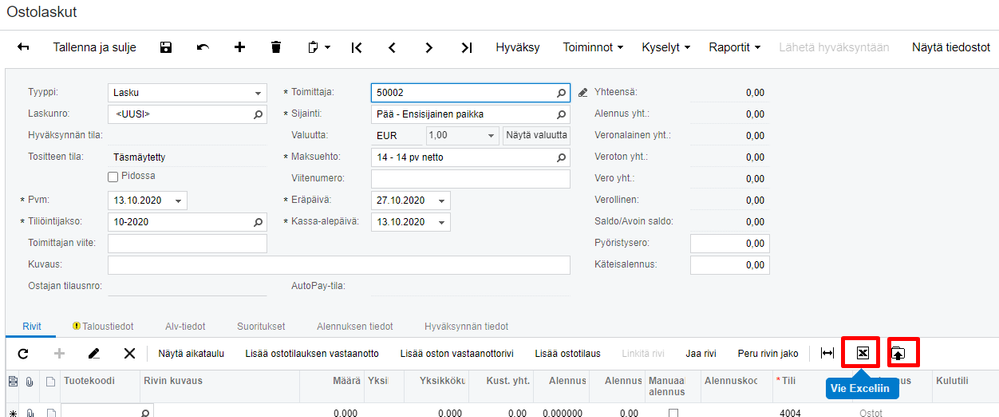Viewport: 999px width, 417px height.
Task: Switch to the Taloustiedot tab
Action: tap(103, 327)
